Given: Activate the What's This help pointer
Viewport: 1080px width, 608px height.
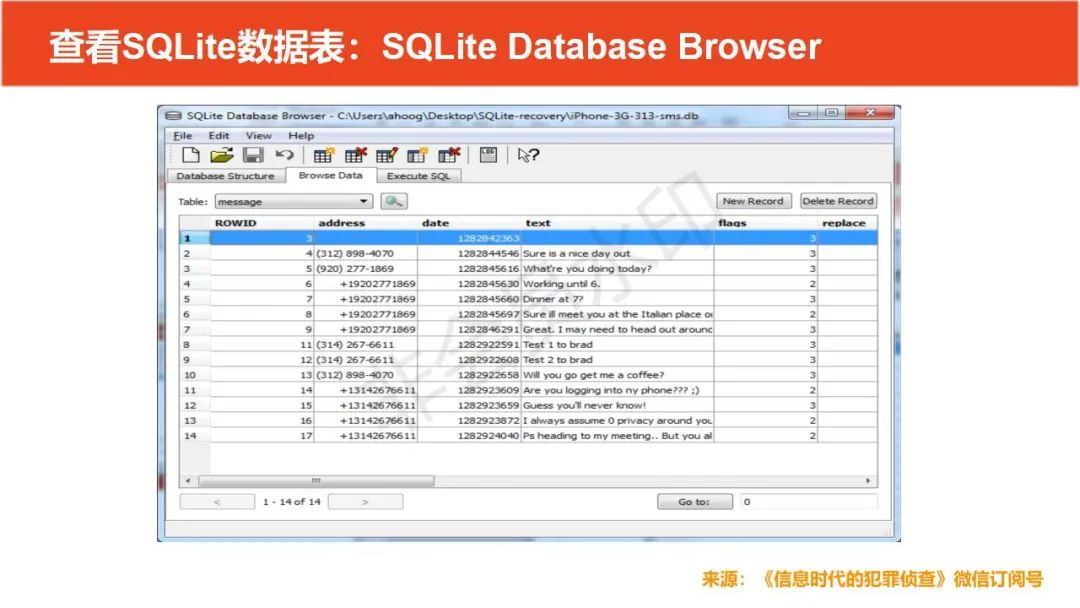Looking at the screenshot, I should pos(528,156).
